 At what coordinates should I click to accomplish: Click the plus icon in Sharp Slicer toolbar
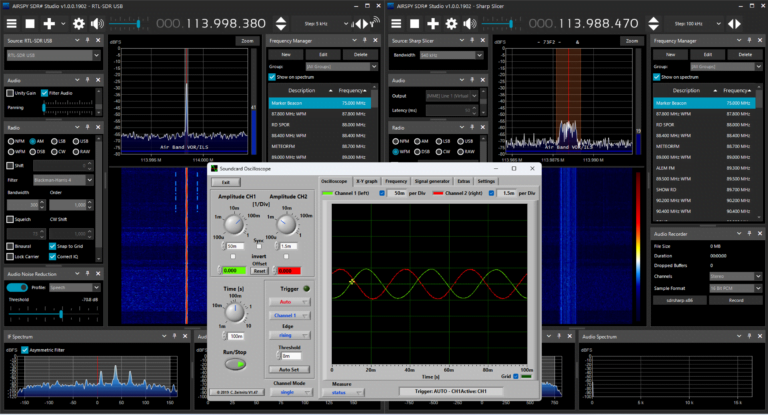point(433,24)
